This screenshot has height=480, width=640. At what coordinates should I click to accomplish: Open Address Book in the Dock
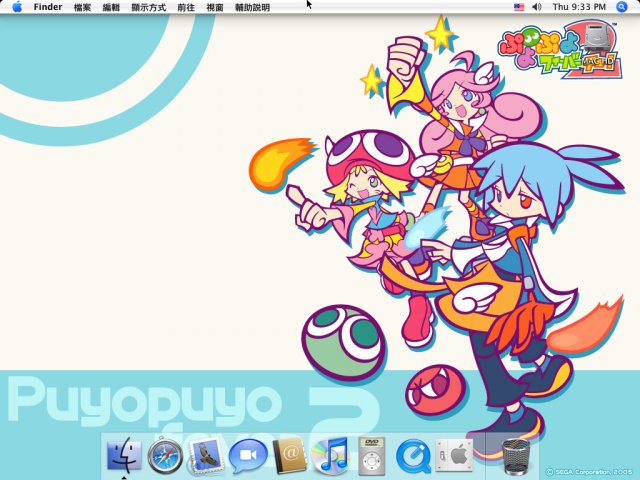pos(289,455)
